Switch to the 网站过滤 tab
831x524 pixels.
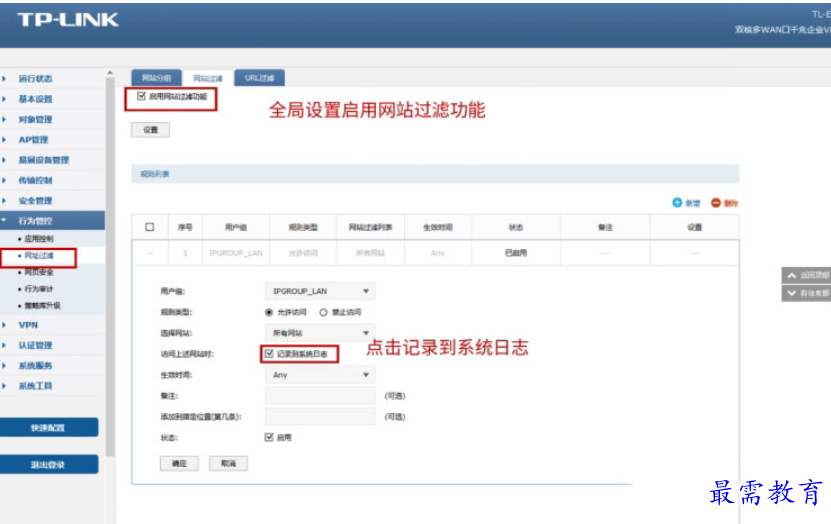coord(208,78)
